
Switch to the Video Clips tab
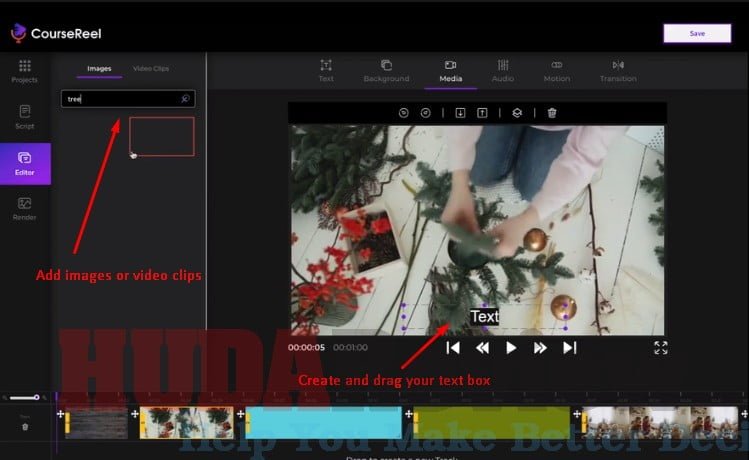point(151,69)
